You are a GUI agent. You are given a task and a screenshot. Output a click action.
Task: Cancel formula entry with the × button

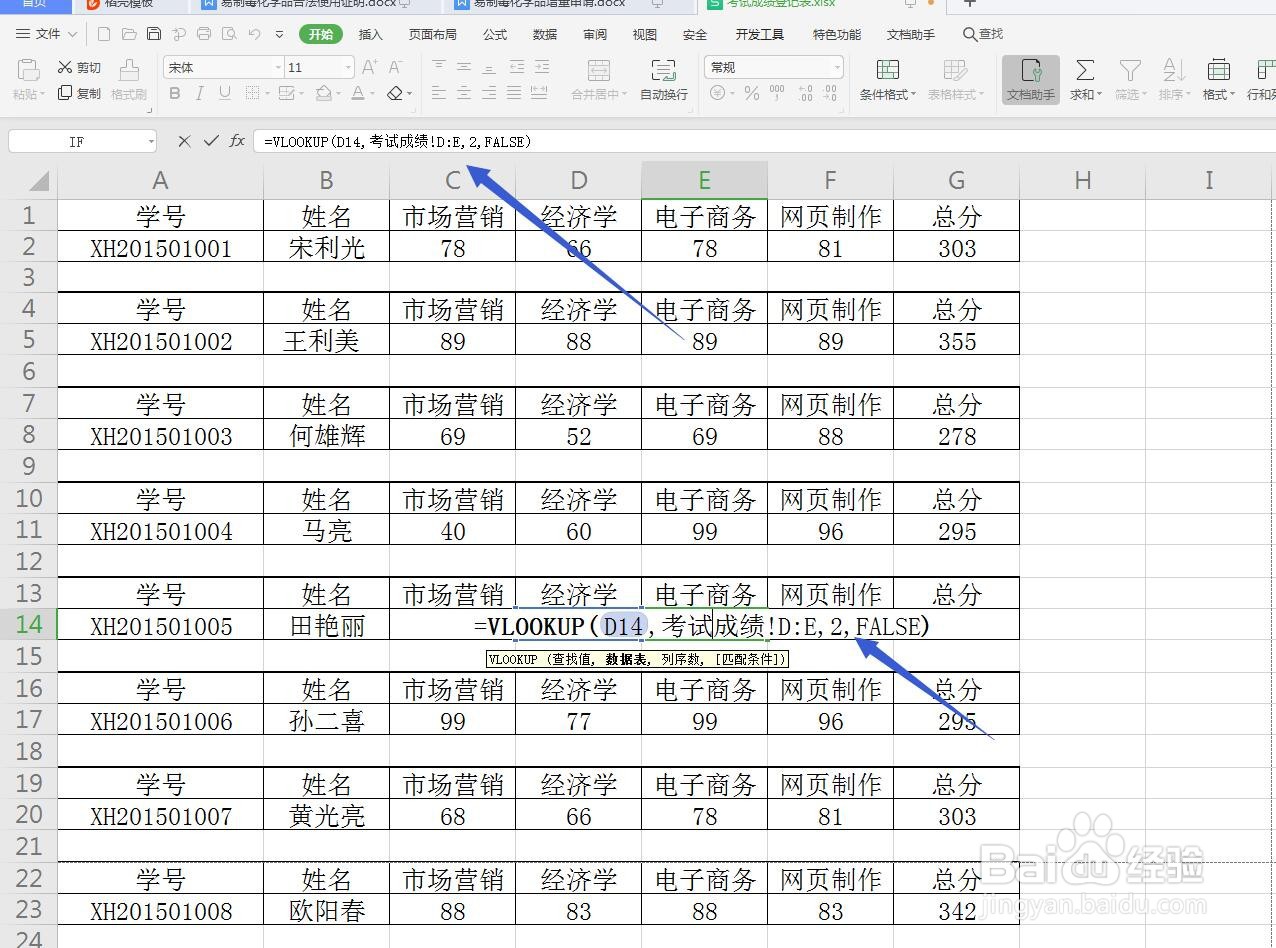[184, 141]
